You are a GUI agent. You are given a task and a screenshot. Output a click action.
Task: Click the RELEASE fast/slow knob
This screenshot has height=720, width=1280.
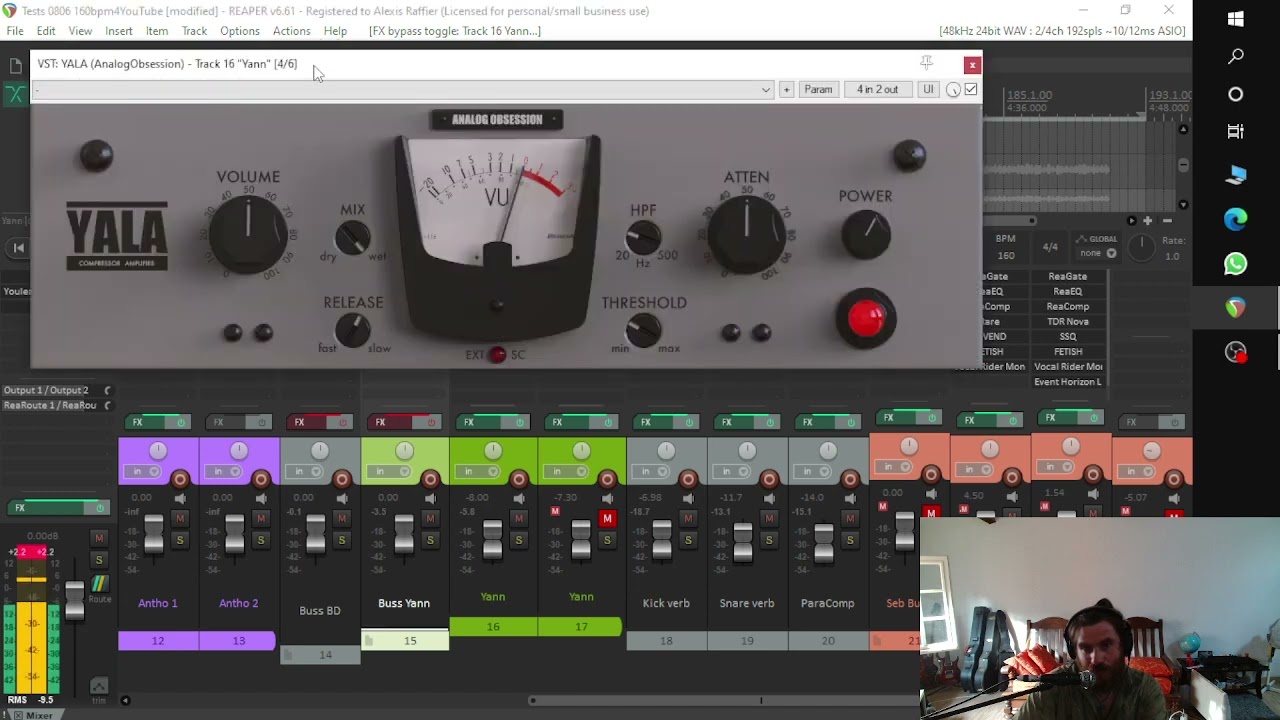352,330
